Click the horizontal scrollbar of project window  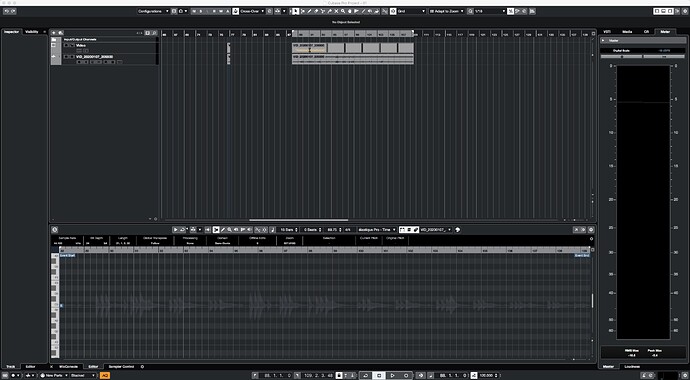pyautogui.click(x=298, y=219)
